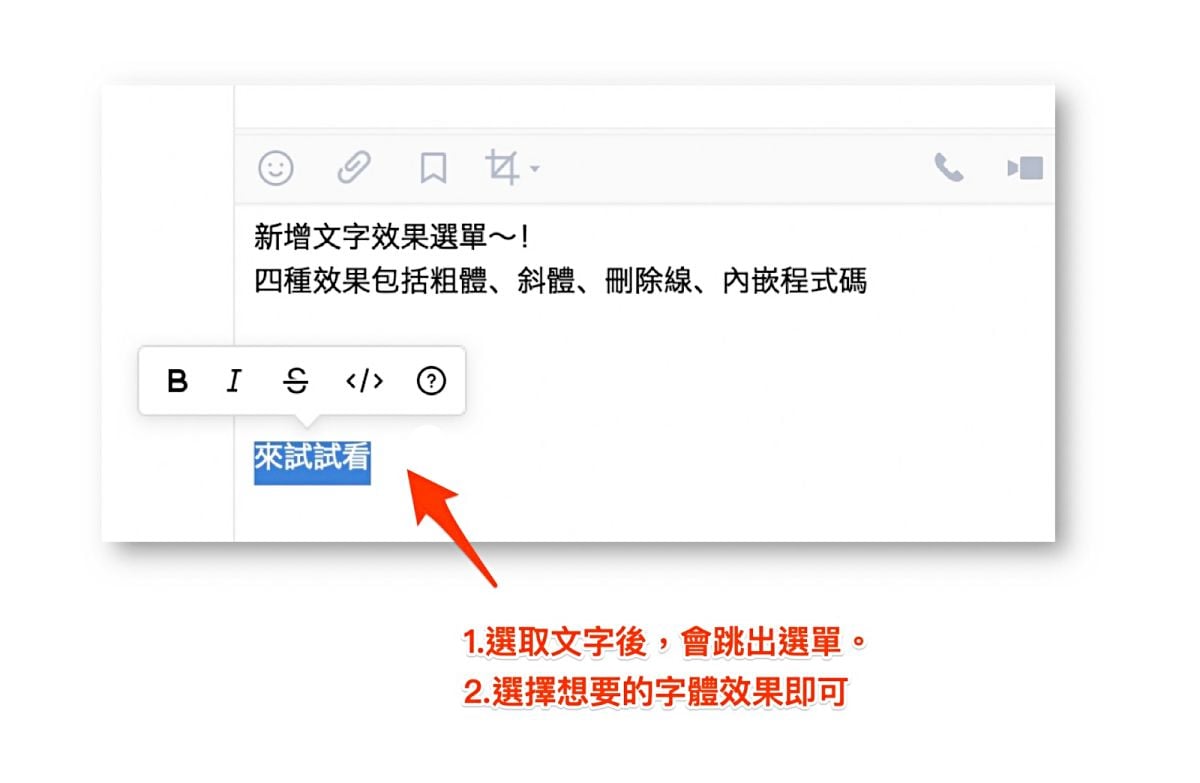Viewport: 1200px width, 783px height.
Task: Apply strikethrough to the selected text
Action: pyautogui.click(x=296, y=381)
